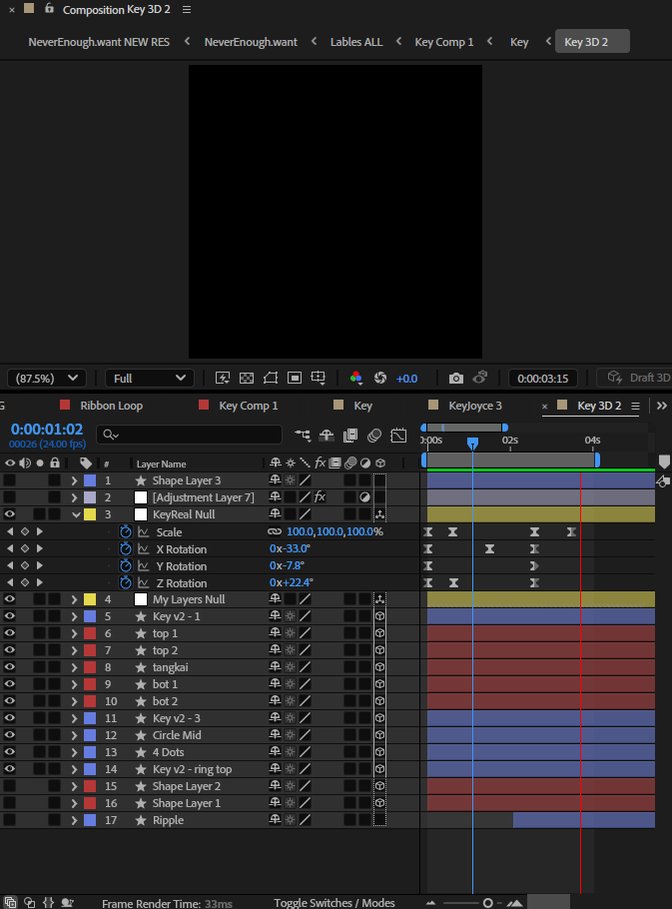The height and width of the screenshot is (909, 672).
Task: Enable Motion Blur for the composition
Action: pyautogui.click(x=375, y=435)
